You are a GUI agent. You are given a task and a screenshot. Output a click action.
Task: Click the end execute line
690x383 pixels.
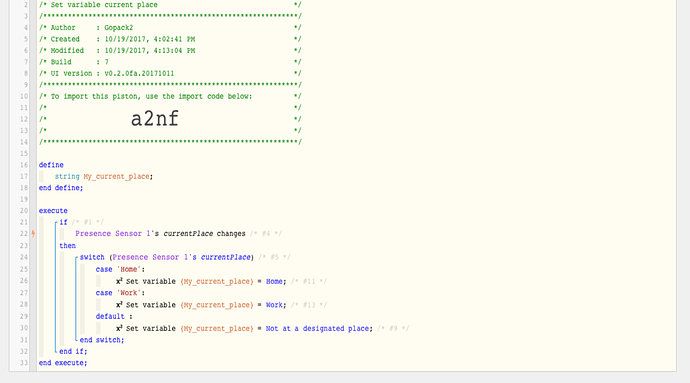click(x=63, y=363)
